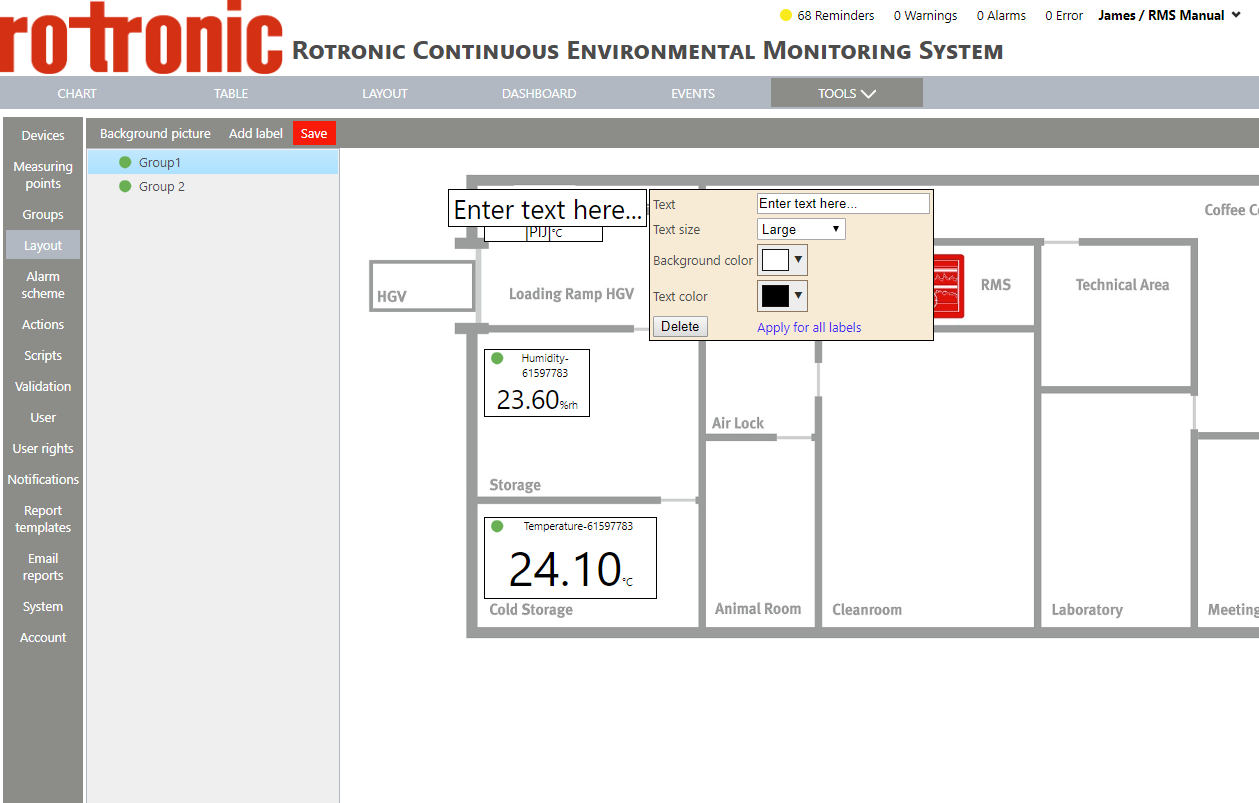
Task: Open Report templates in the sidebar
Action: click(43, 519)
